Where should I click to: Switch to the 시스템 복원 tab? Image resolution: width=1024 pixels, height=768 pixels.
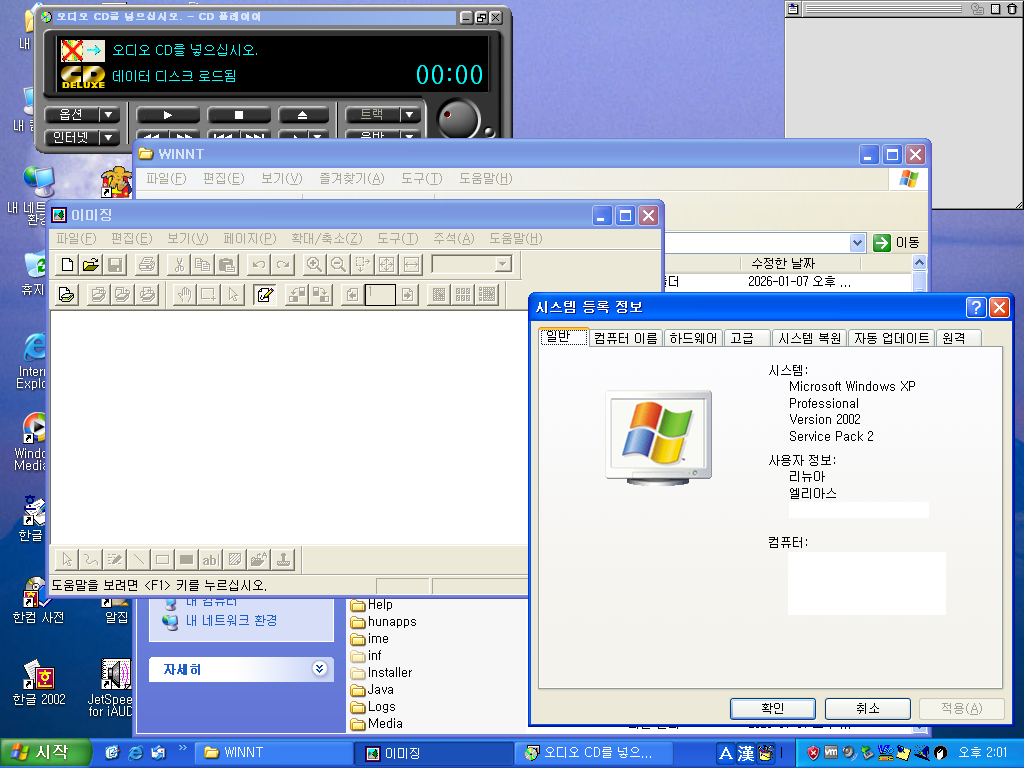click(x=810, y=338)
